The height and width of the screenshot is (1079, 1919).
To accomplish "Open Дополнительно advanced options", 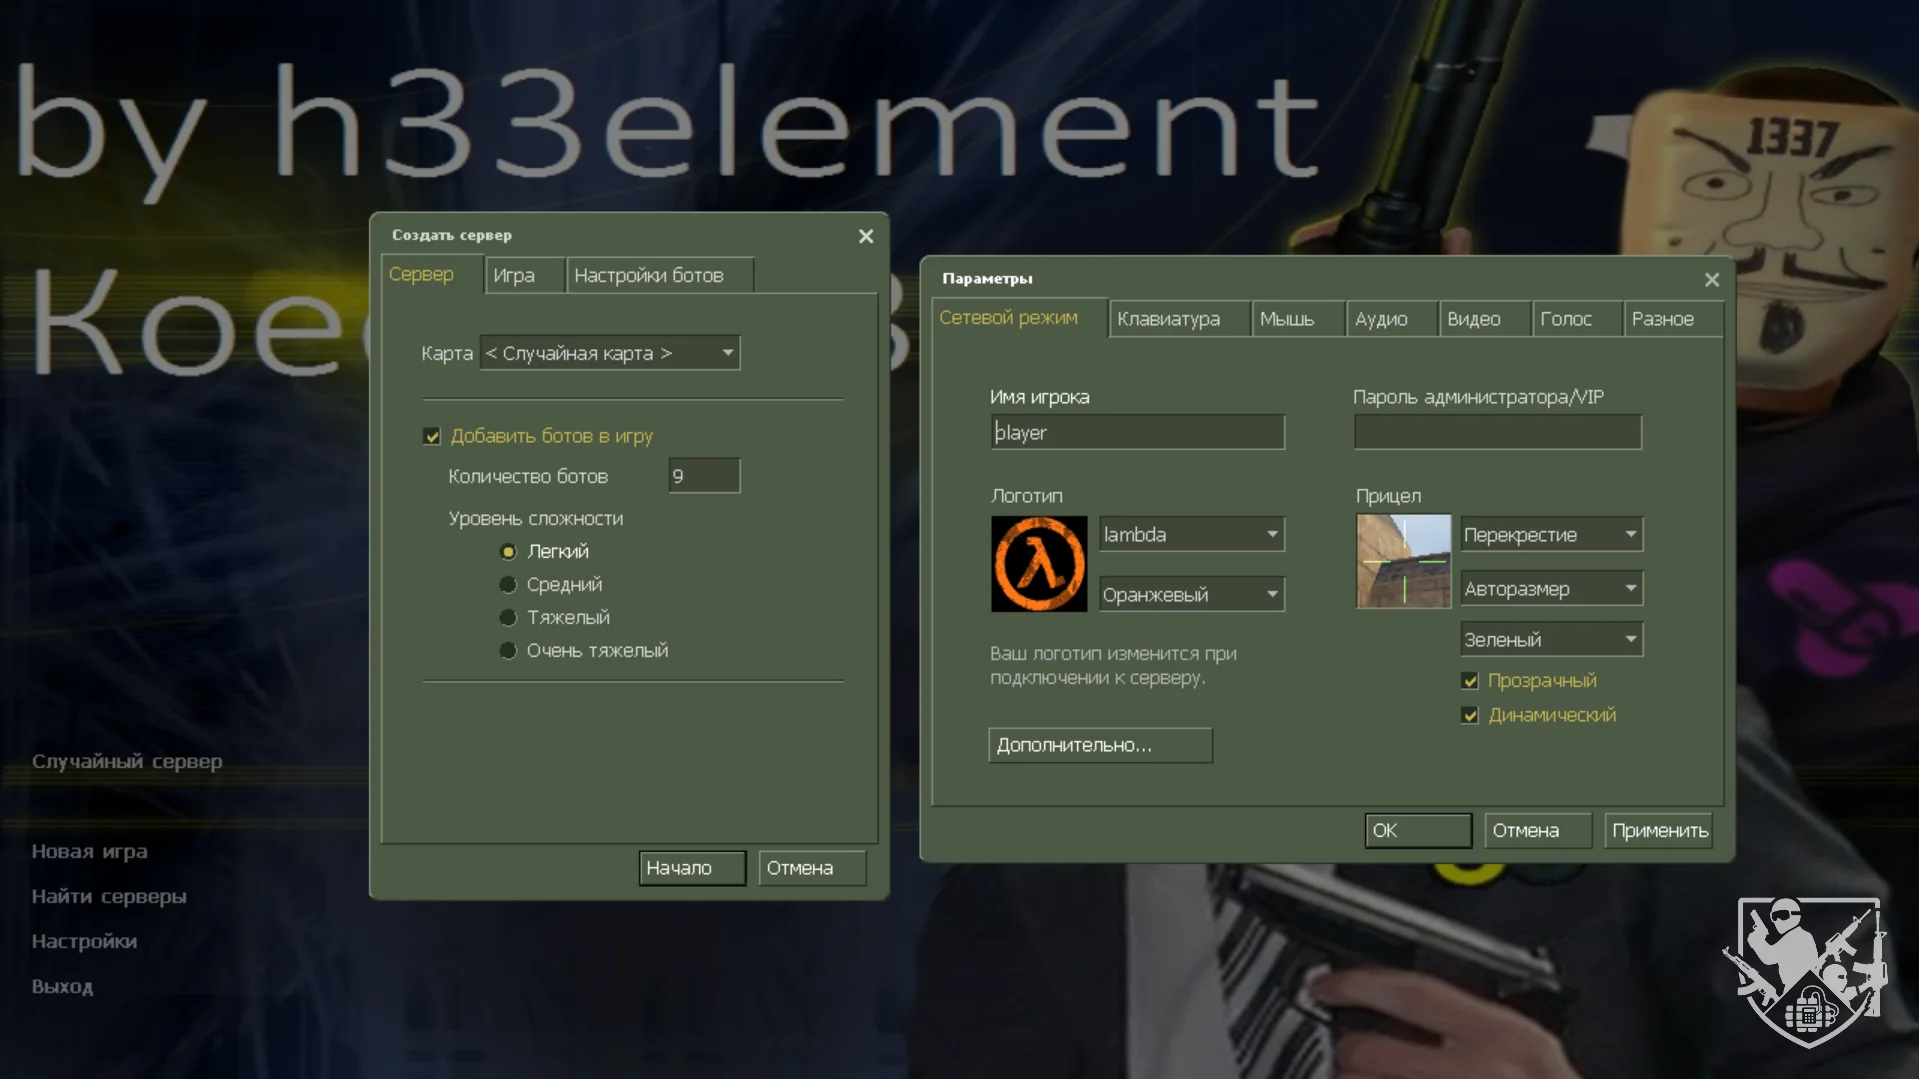I will pos(1100,745).
